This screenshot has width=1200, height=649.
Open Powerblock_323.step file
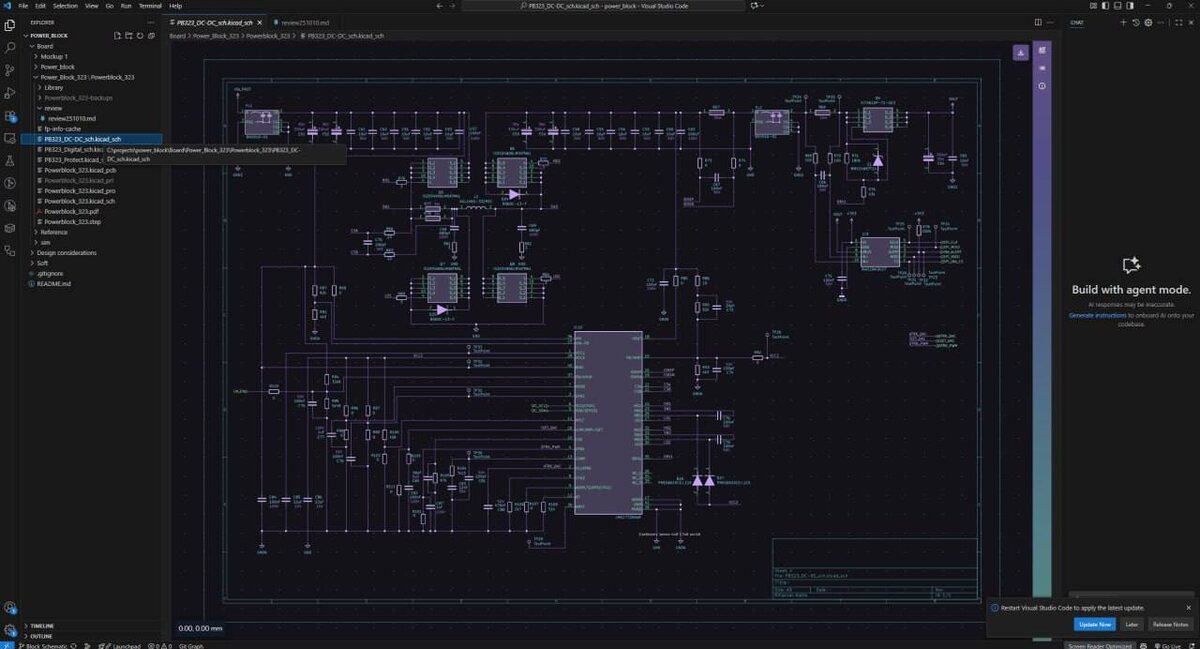pyautogui.click(x=72, y=222)
